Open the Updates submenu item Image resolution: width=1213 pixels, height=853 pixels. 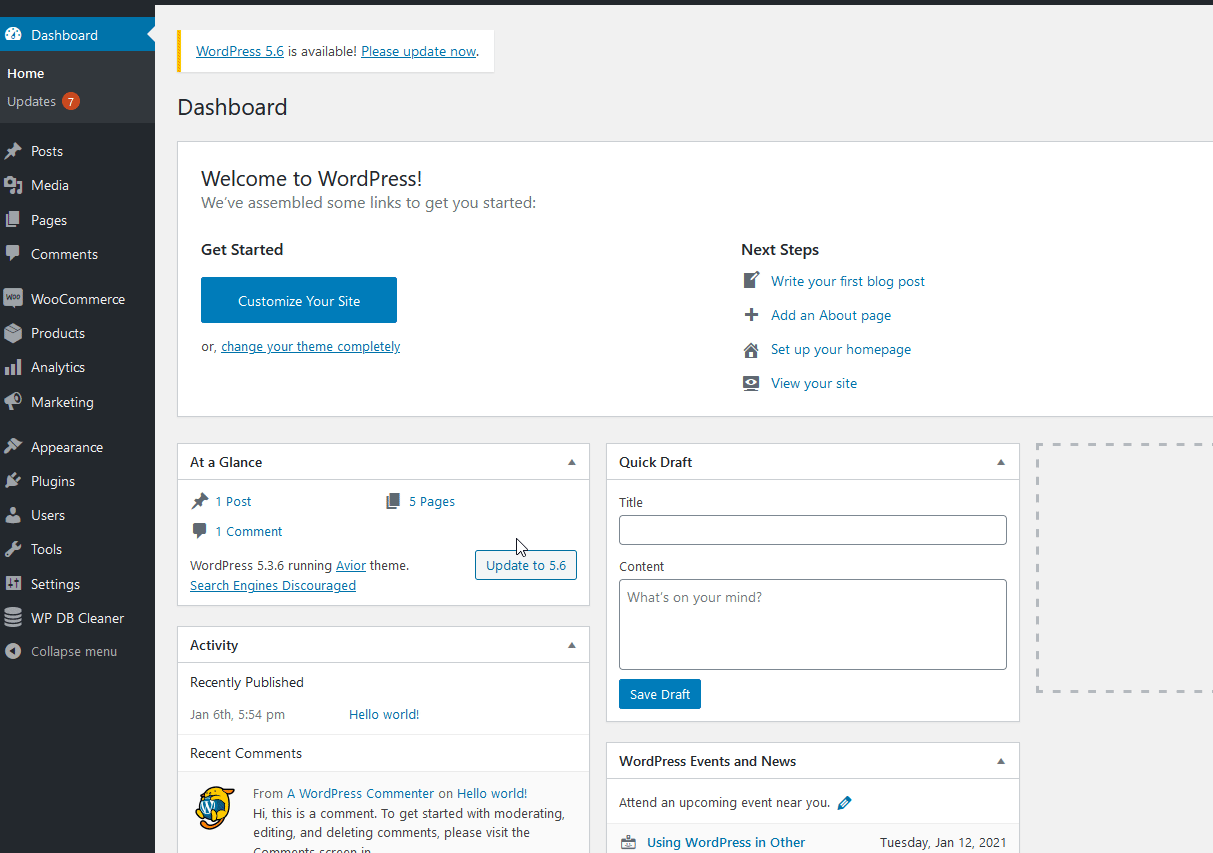pos(32,101)
